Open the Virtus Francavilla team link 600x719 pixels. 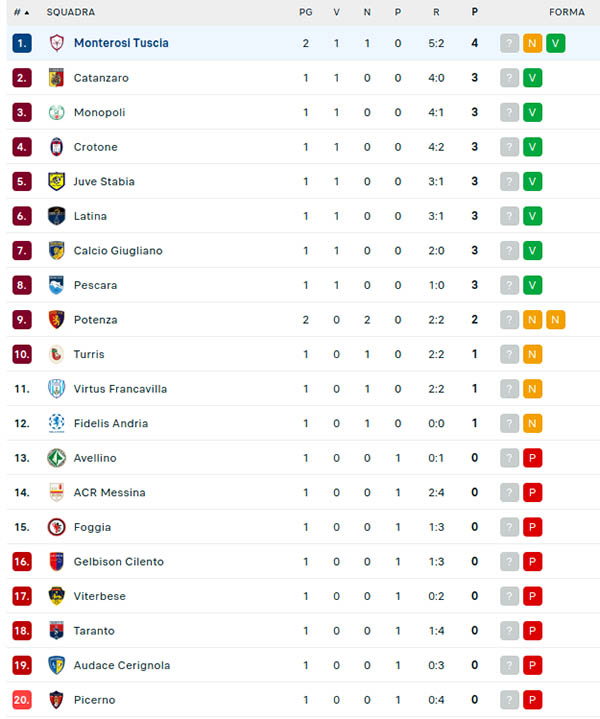120,389
